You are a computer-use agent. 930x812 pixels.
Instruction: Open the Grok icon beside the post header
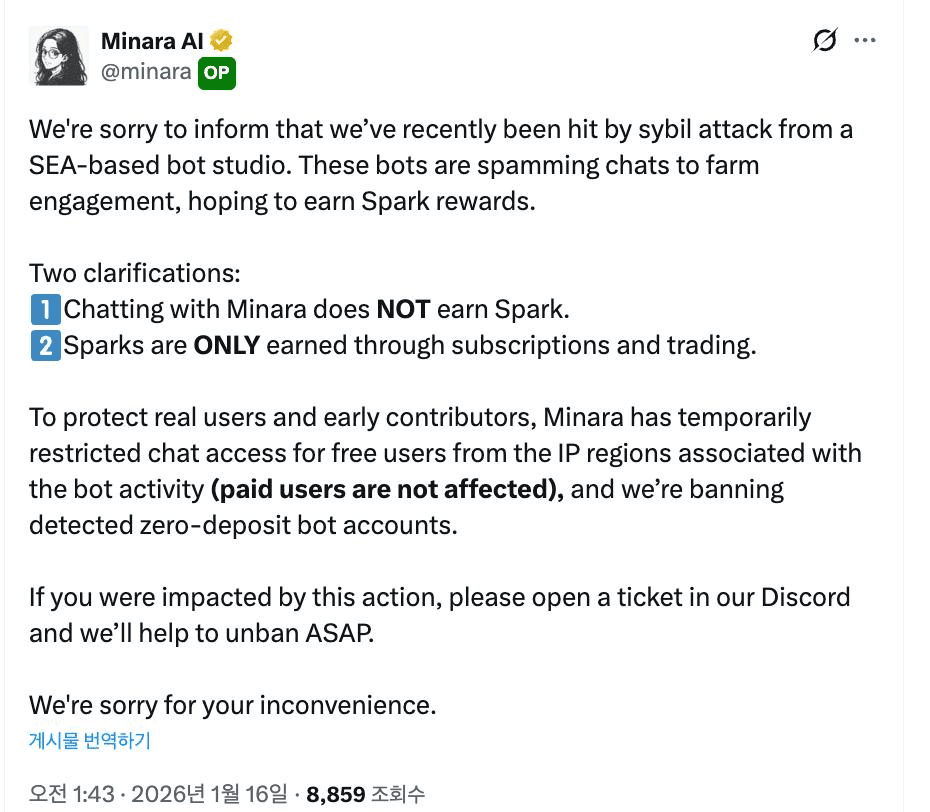[x=825, y=41]
